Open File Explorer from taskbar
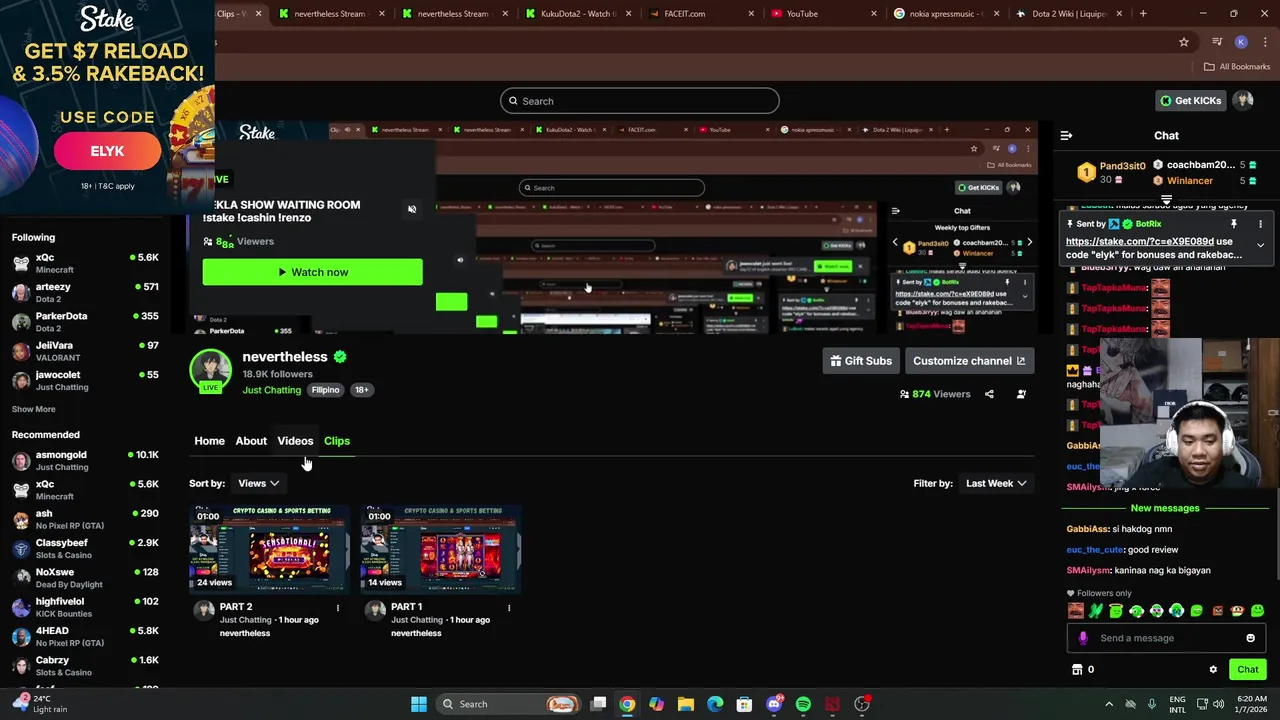Image resolution: width=1280 pixels, height=720 pixels. (685, 704)
